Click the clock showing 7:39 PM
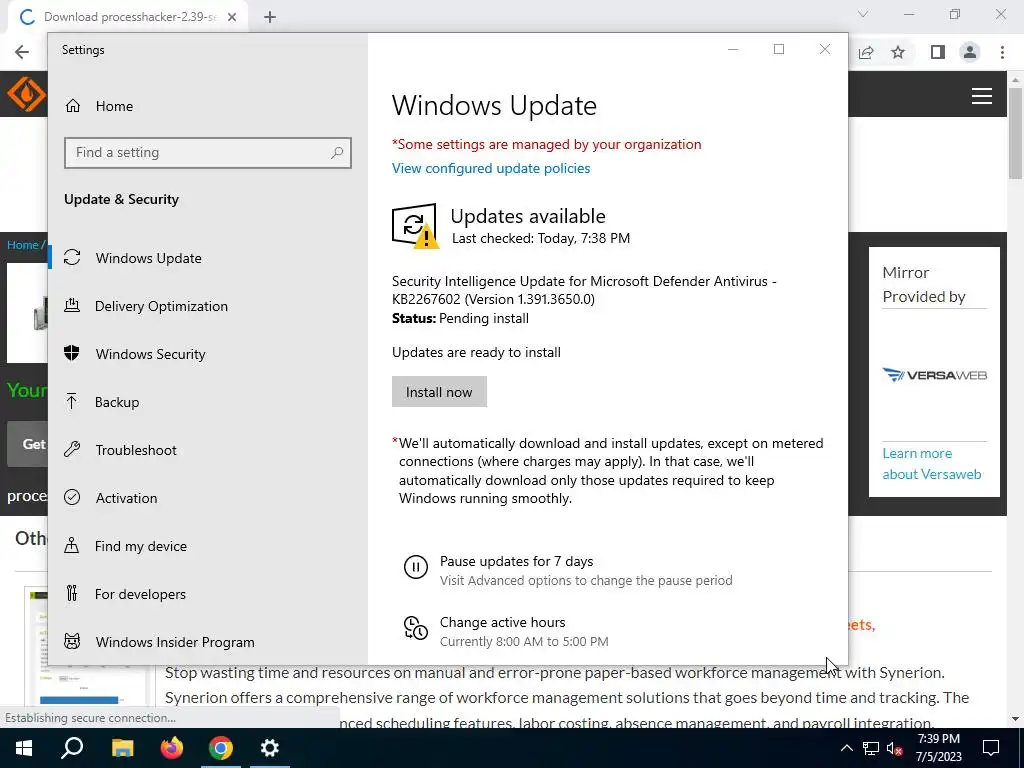This screenshot has height=768, width=1024. [938, 739]
